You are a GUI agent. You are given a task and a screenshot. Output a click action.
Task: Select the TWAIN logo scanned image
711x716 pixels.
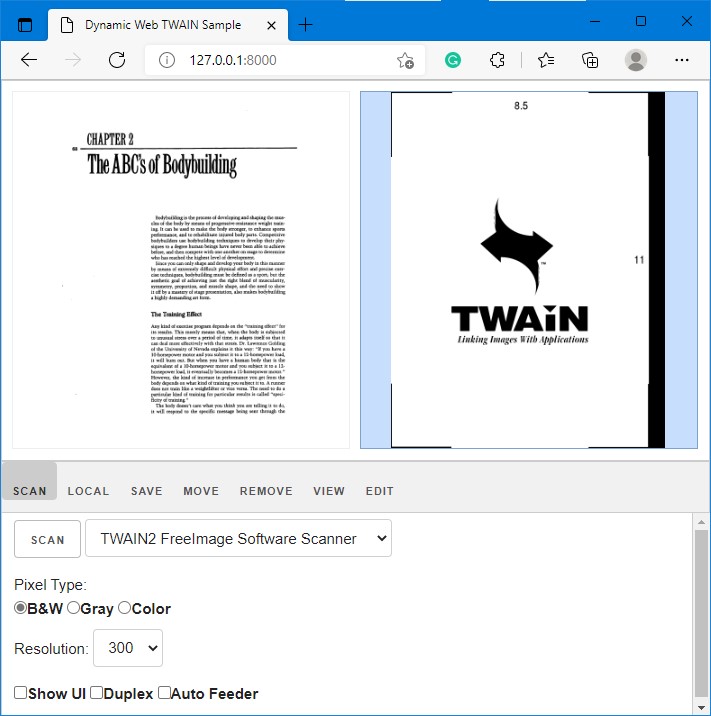point(528,270)
